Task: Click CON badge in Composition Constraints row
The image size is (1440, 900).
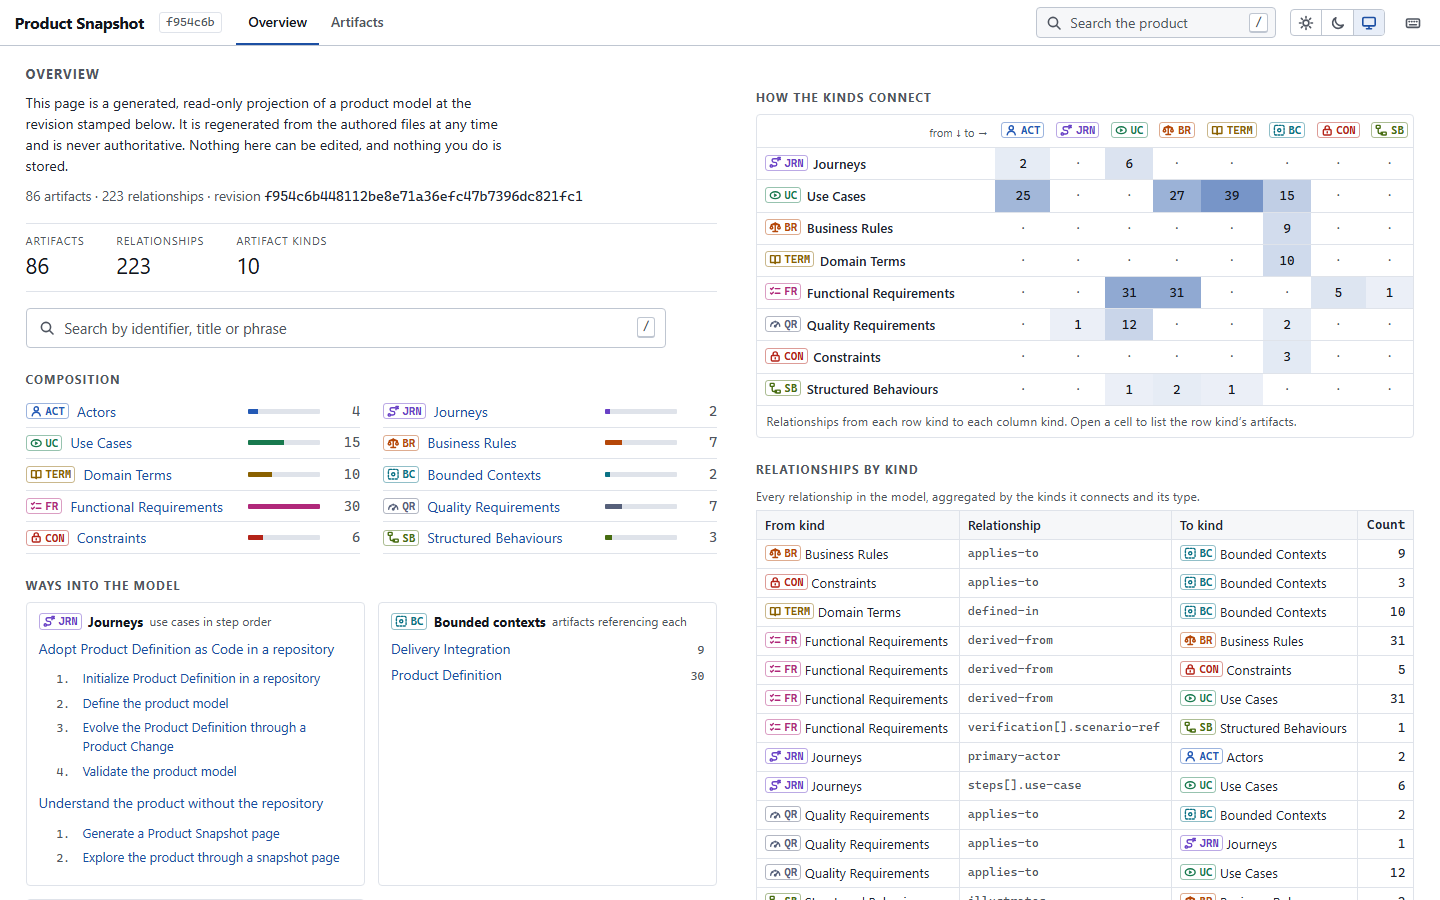Action: pos(48,538)
